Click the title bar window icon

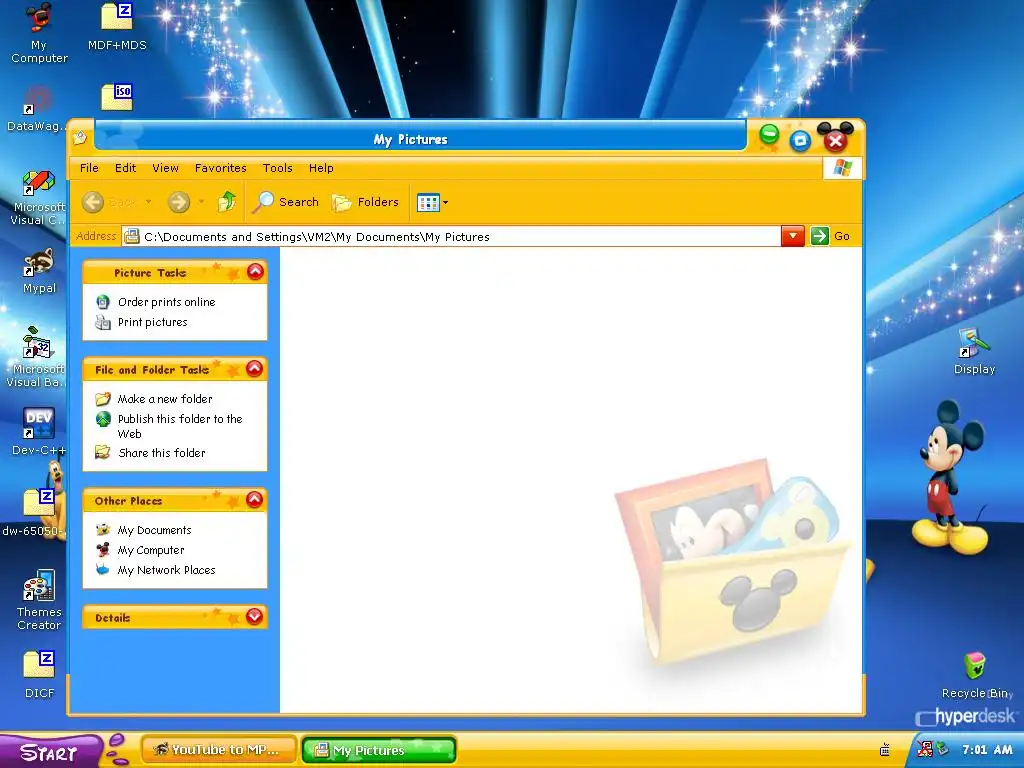[x=80, y=137]
